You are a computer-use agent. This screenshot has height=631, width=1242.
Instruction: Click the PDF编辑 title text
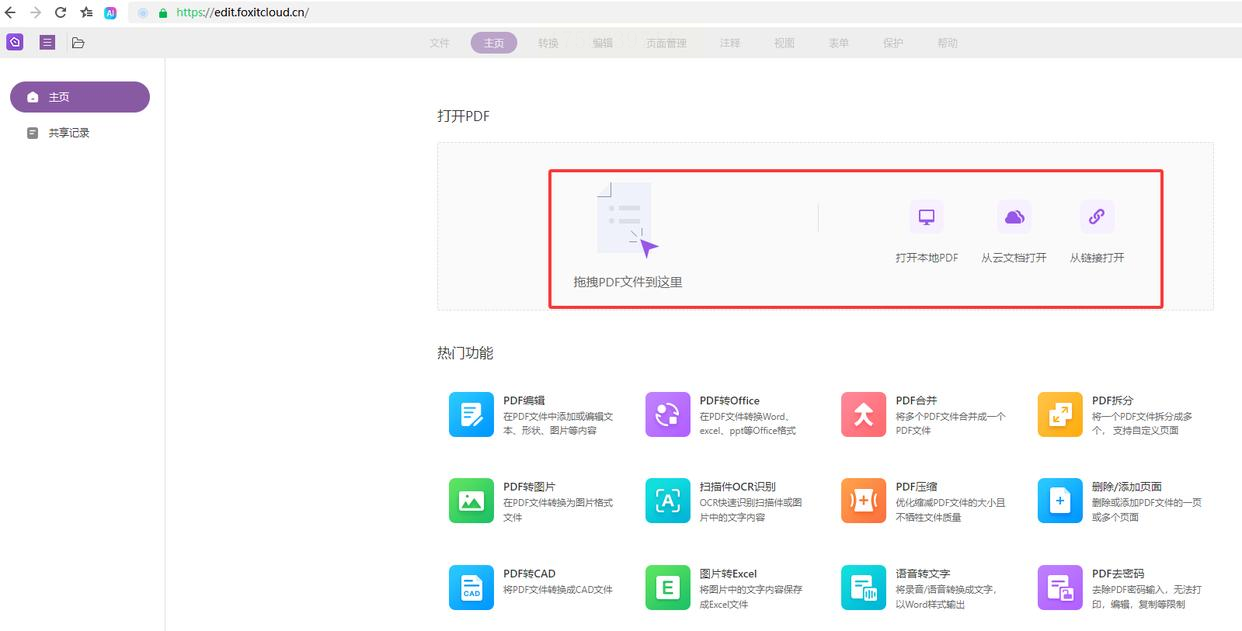pos(524,401)
